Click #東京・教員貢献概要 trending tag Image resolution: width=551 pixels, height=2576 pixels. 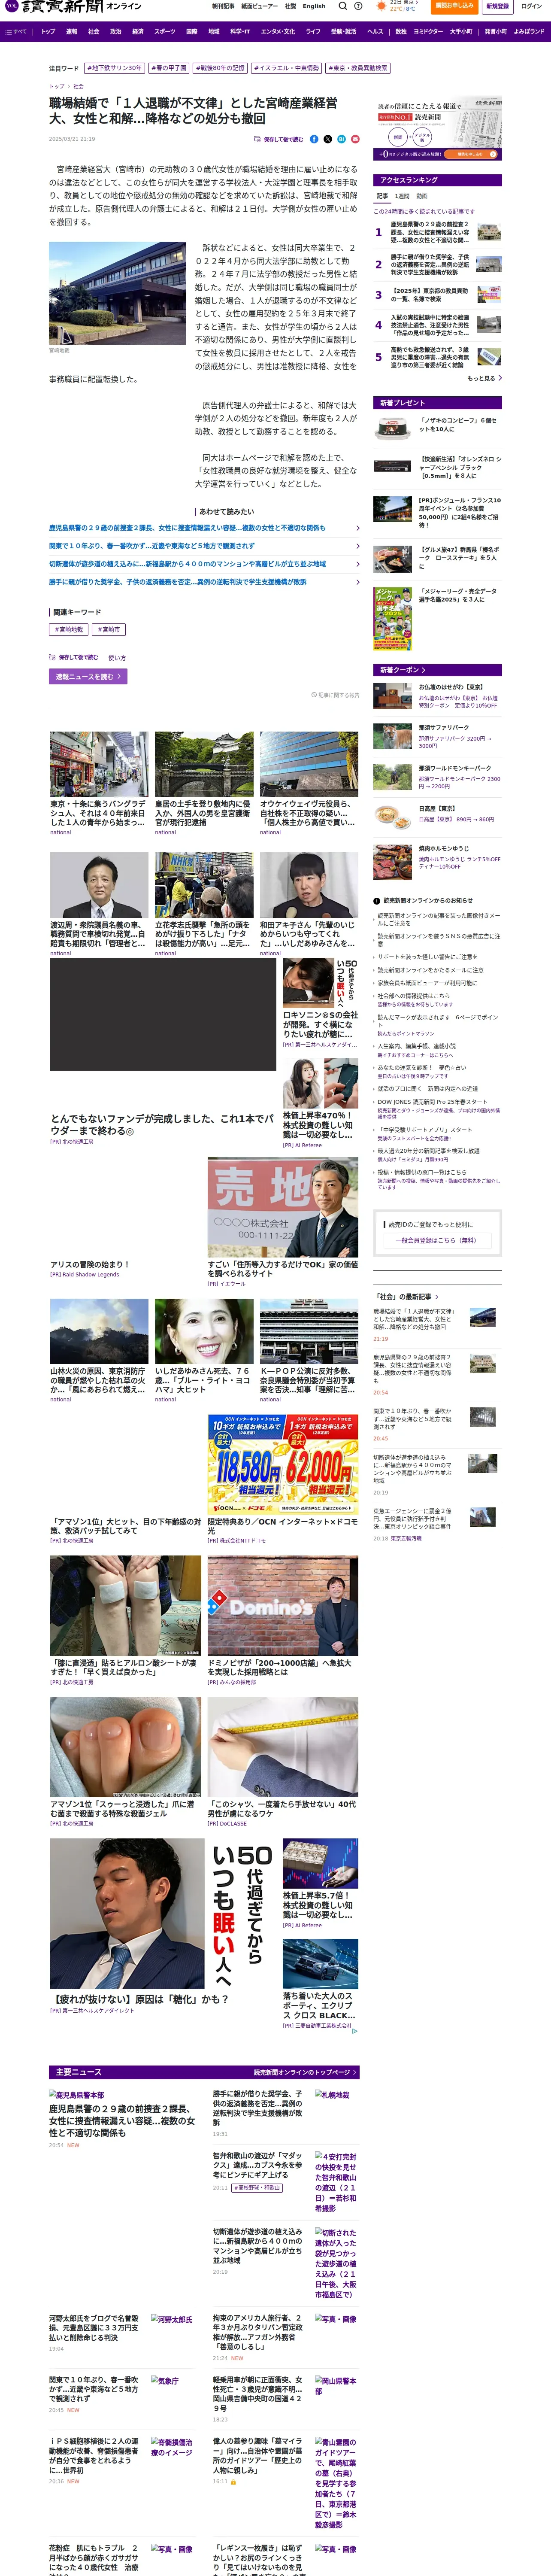(x=358, y=68)
